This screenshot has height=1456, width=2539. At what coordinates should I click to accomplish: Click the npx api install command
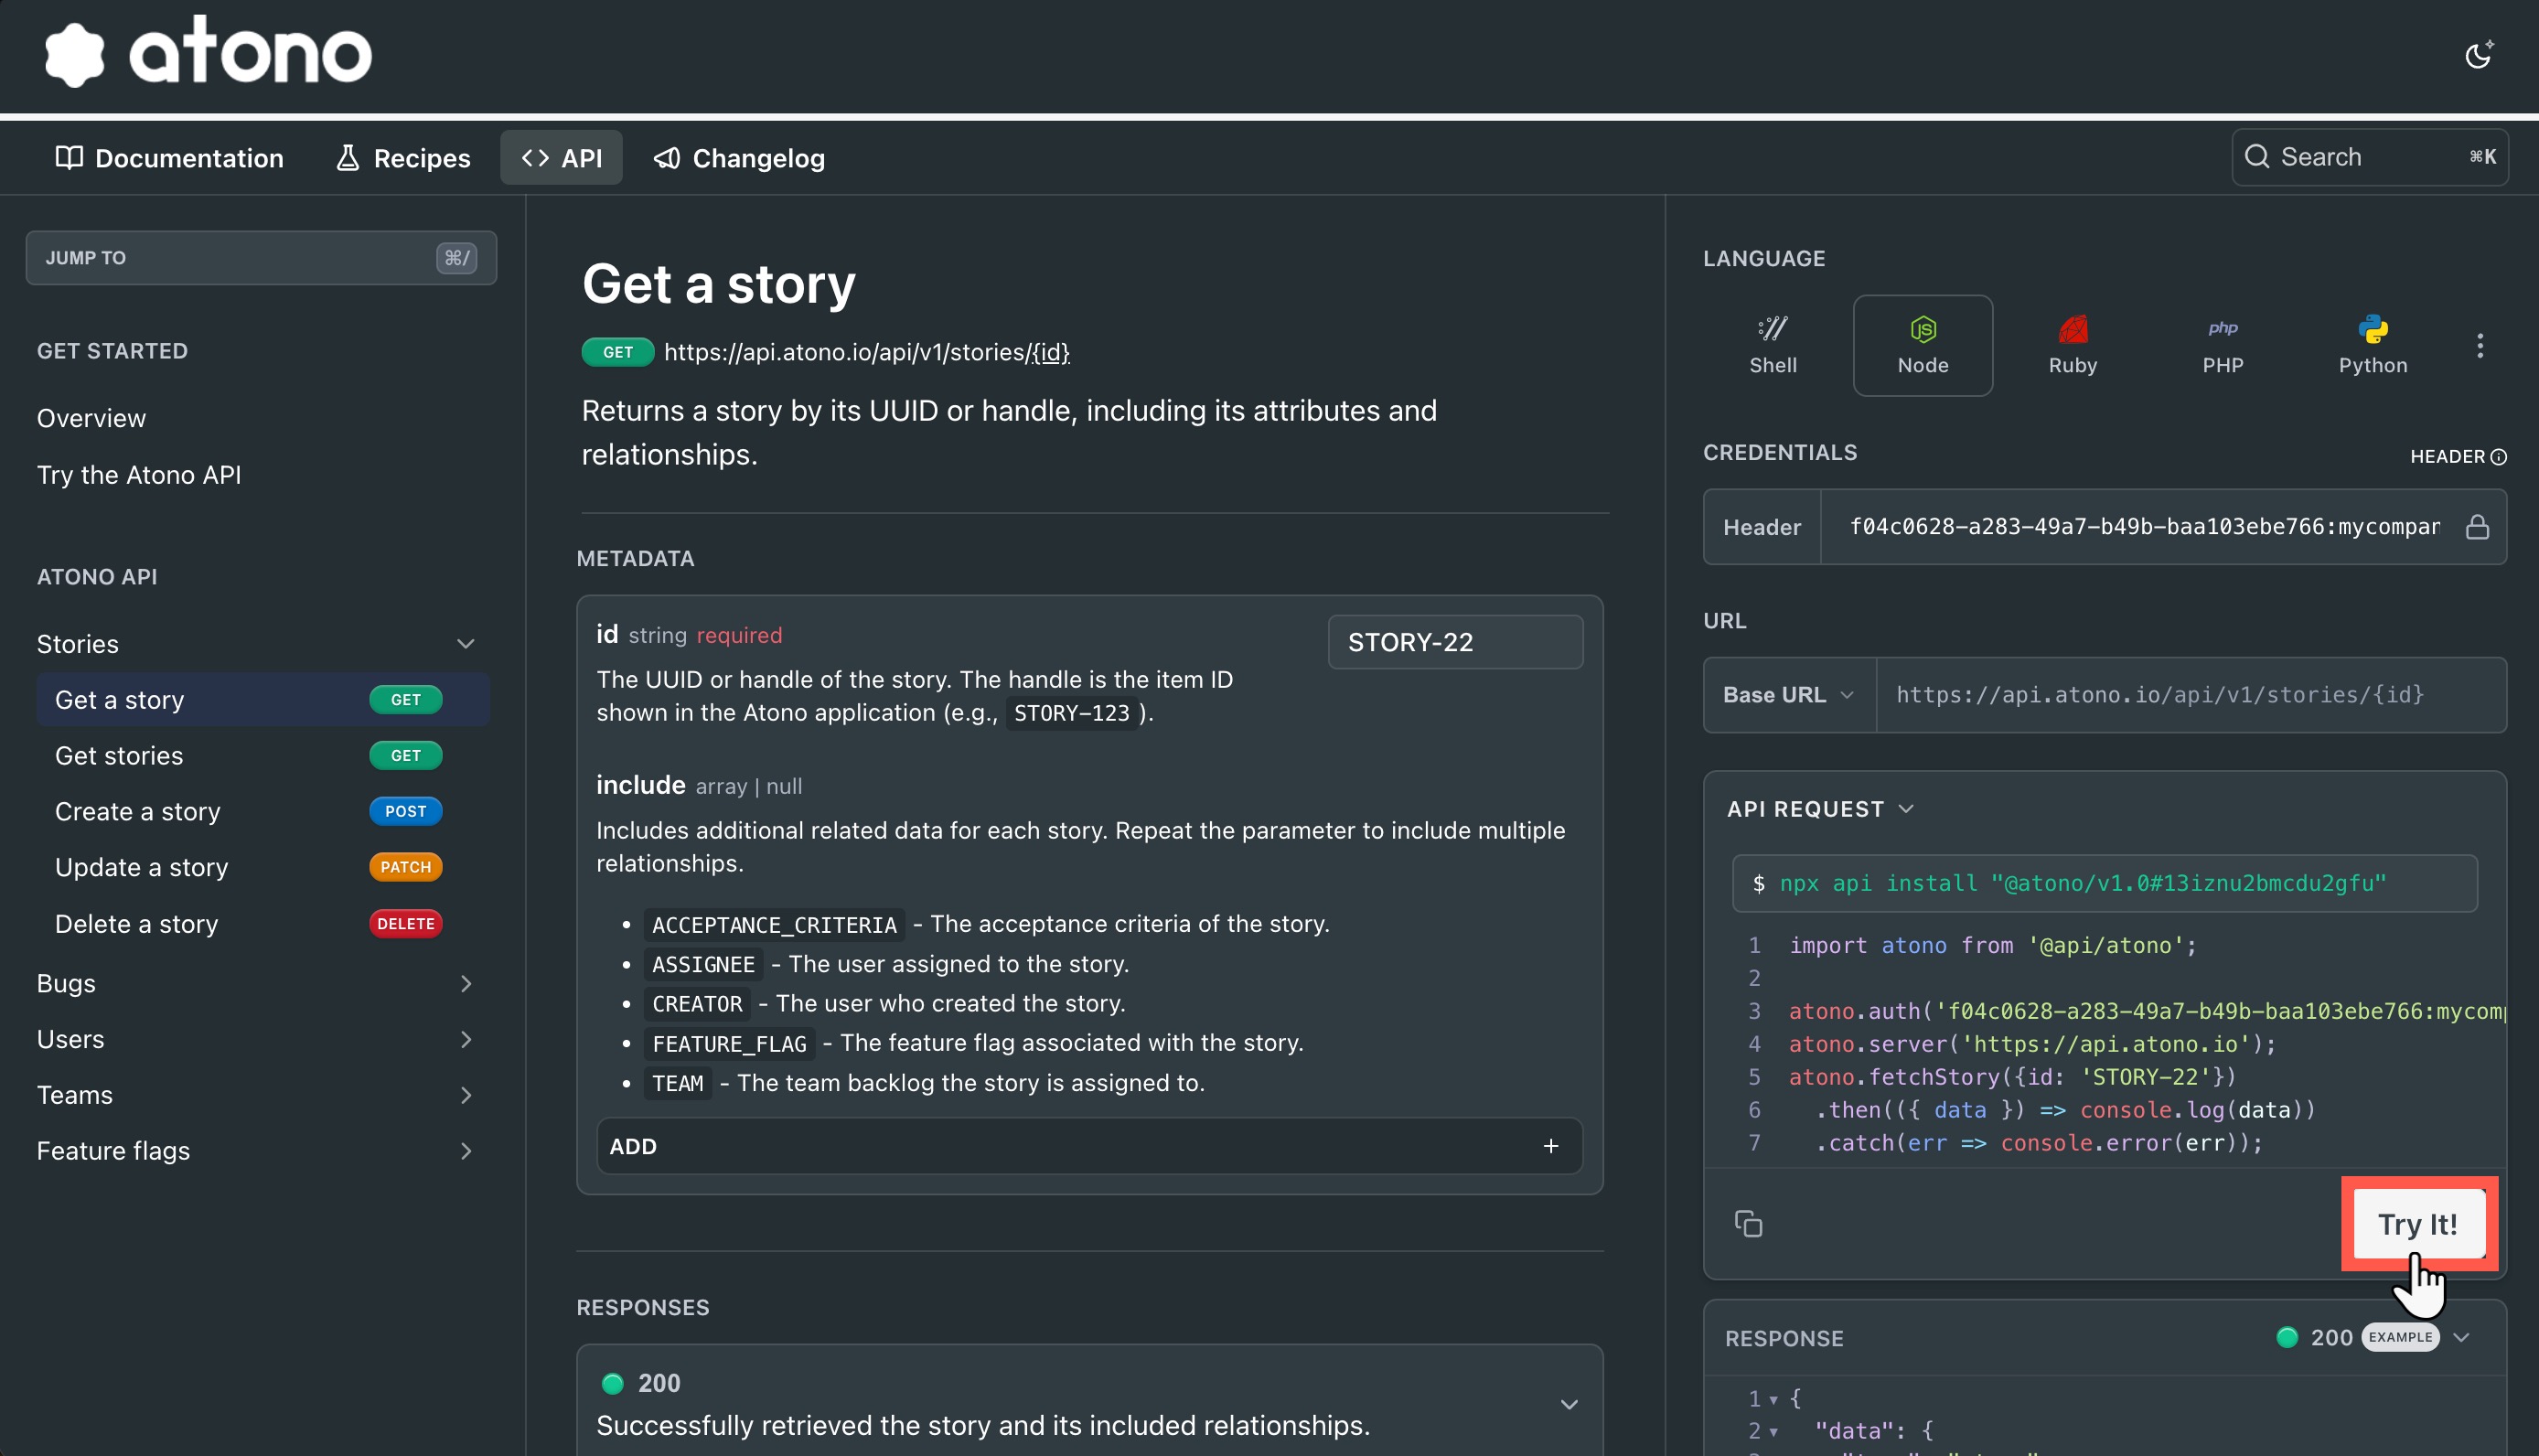point(2105,884)
